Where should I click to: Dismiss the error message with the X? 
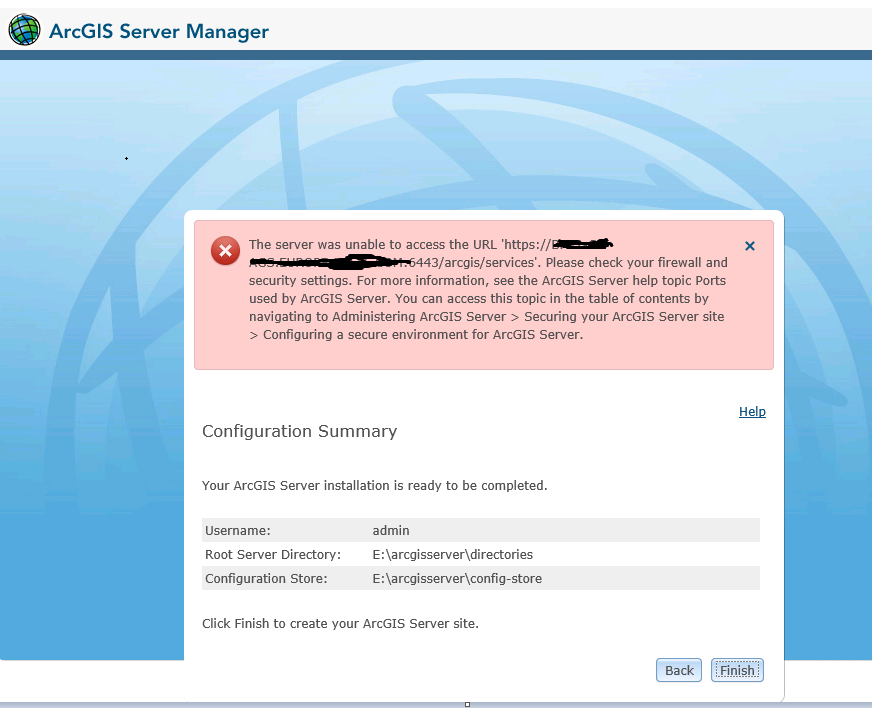750,246
